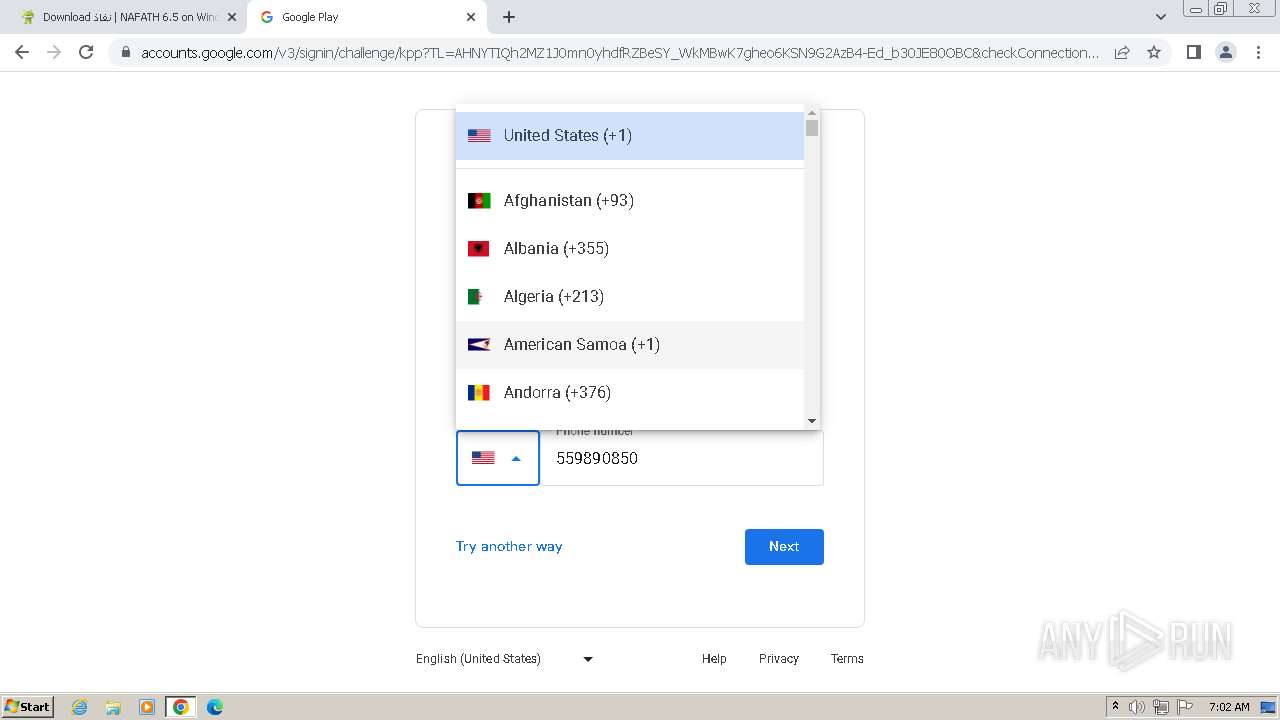Screen dimensions: 1280x720
Task: Open the Windows Start menu
Action: (x=28, y=706)
